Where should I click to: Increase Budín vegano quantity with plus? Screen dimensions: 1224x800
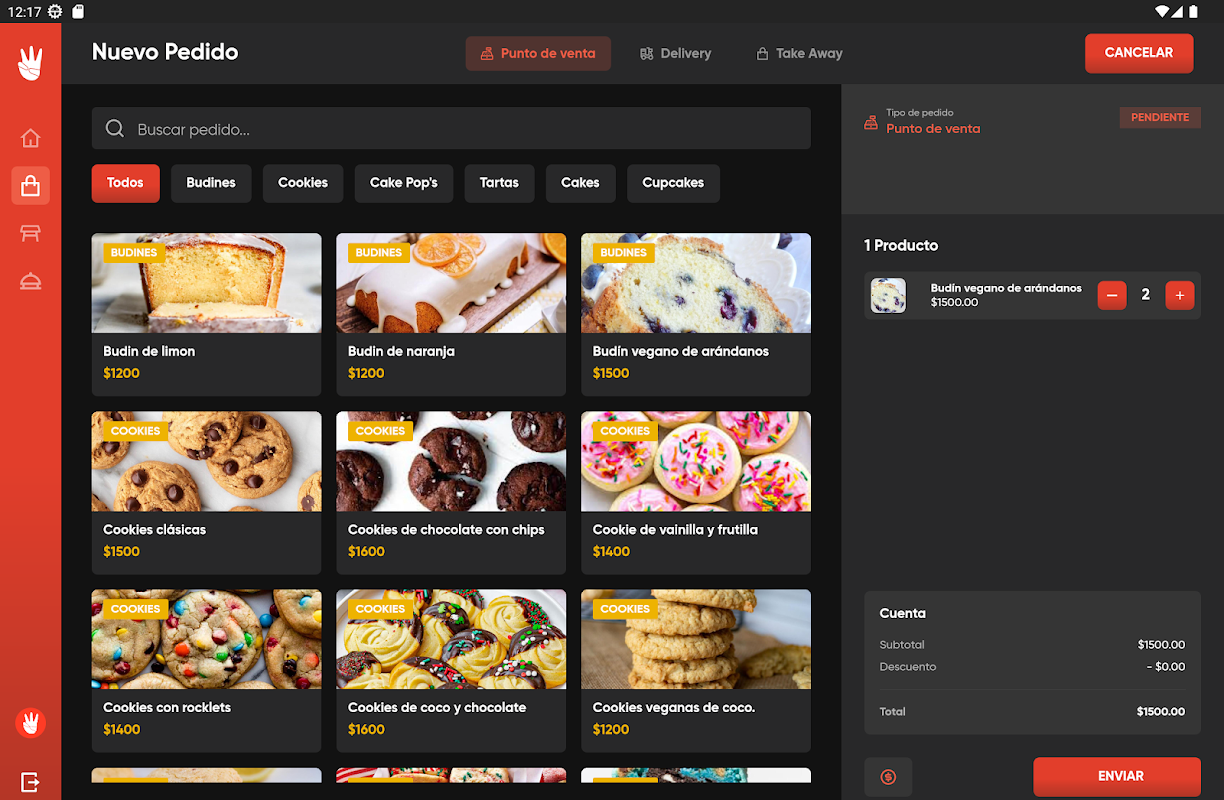tap(1180, 295)
